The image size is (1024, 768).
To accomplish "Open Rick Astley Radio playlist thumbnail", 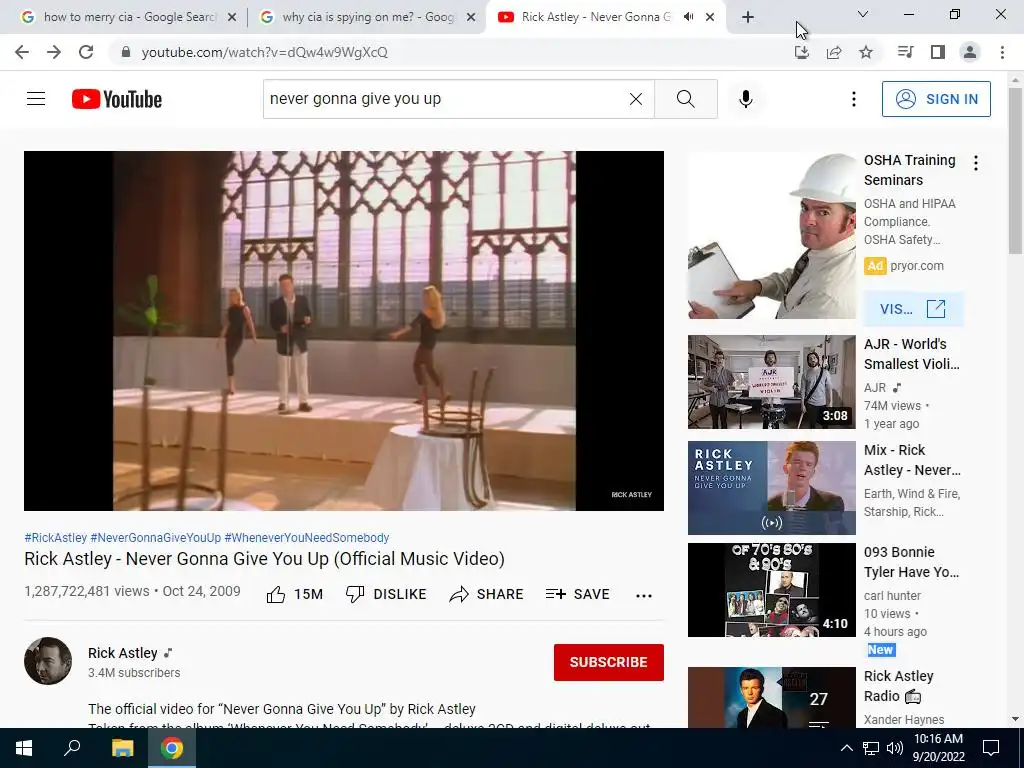I will [772, 697].
